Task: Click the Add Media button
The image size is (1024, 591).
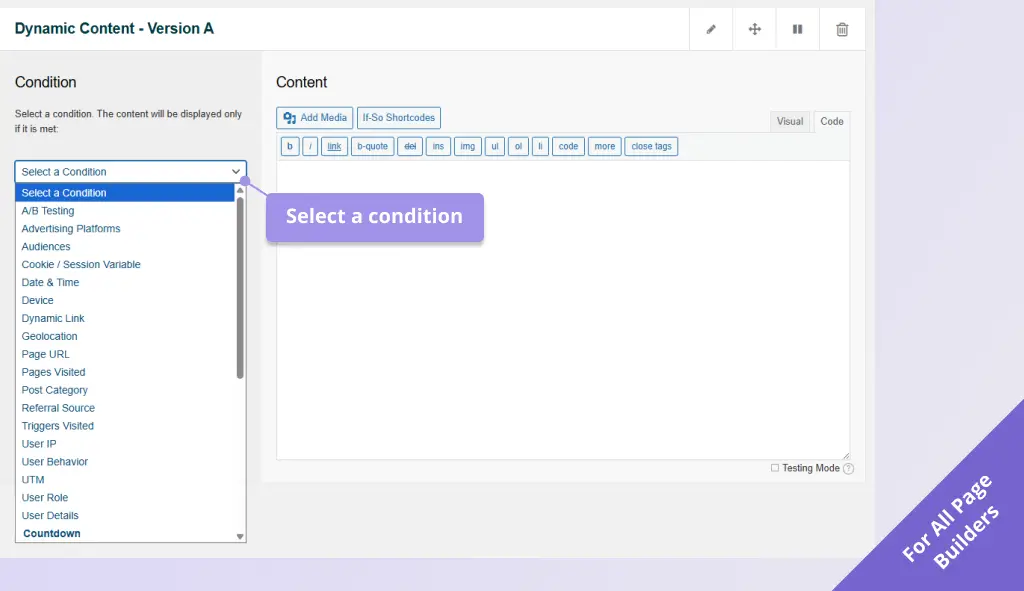Action: pyautogui.click(x=314, y=117)
